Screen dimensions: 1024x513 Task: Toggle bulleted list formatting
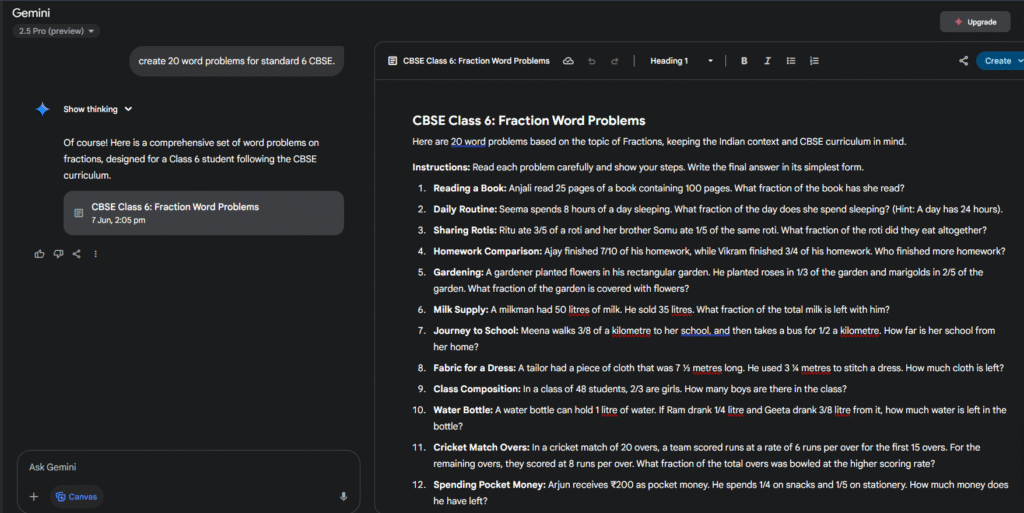point(791,61)
